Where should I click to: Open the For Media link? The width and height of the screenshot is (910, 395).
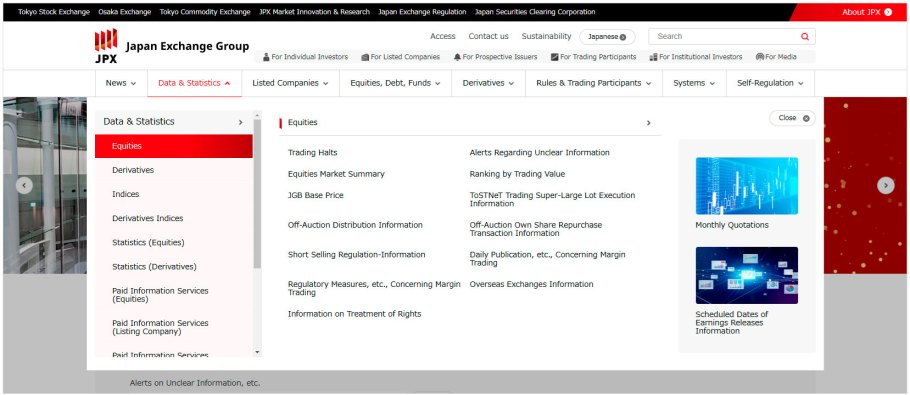776,57
